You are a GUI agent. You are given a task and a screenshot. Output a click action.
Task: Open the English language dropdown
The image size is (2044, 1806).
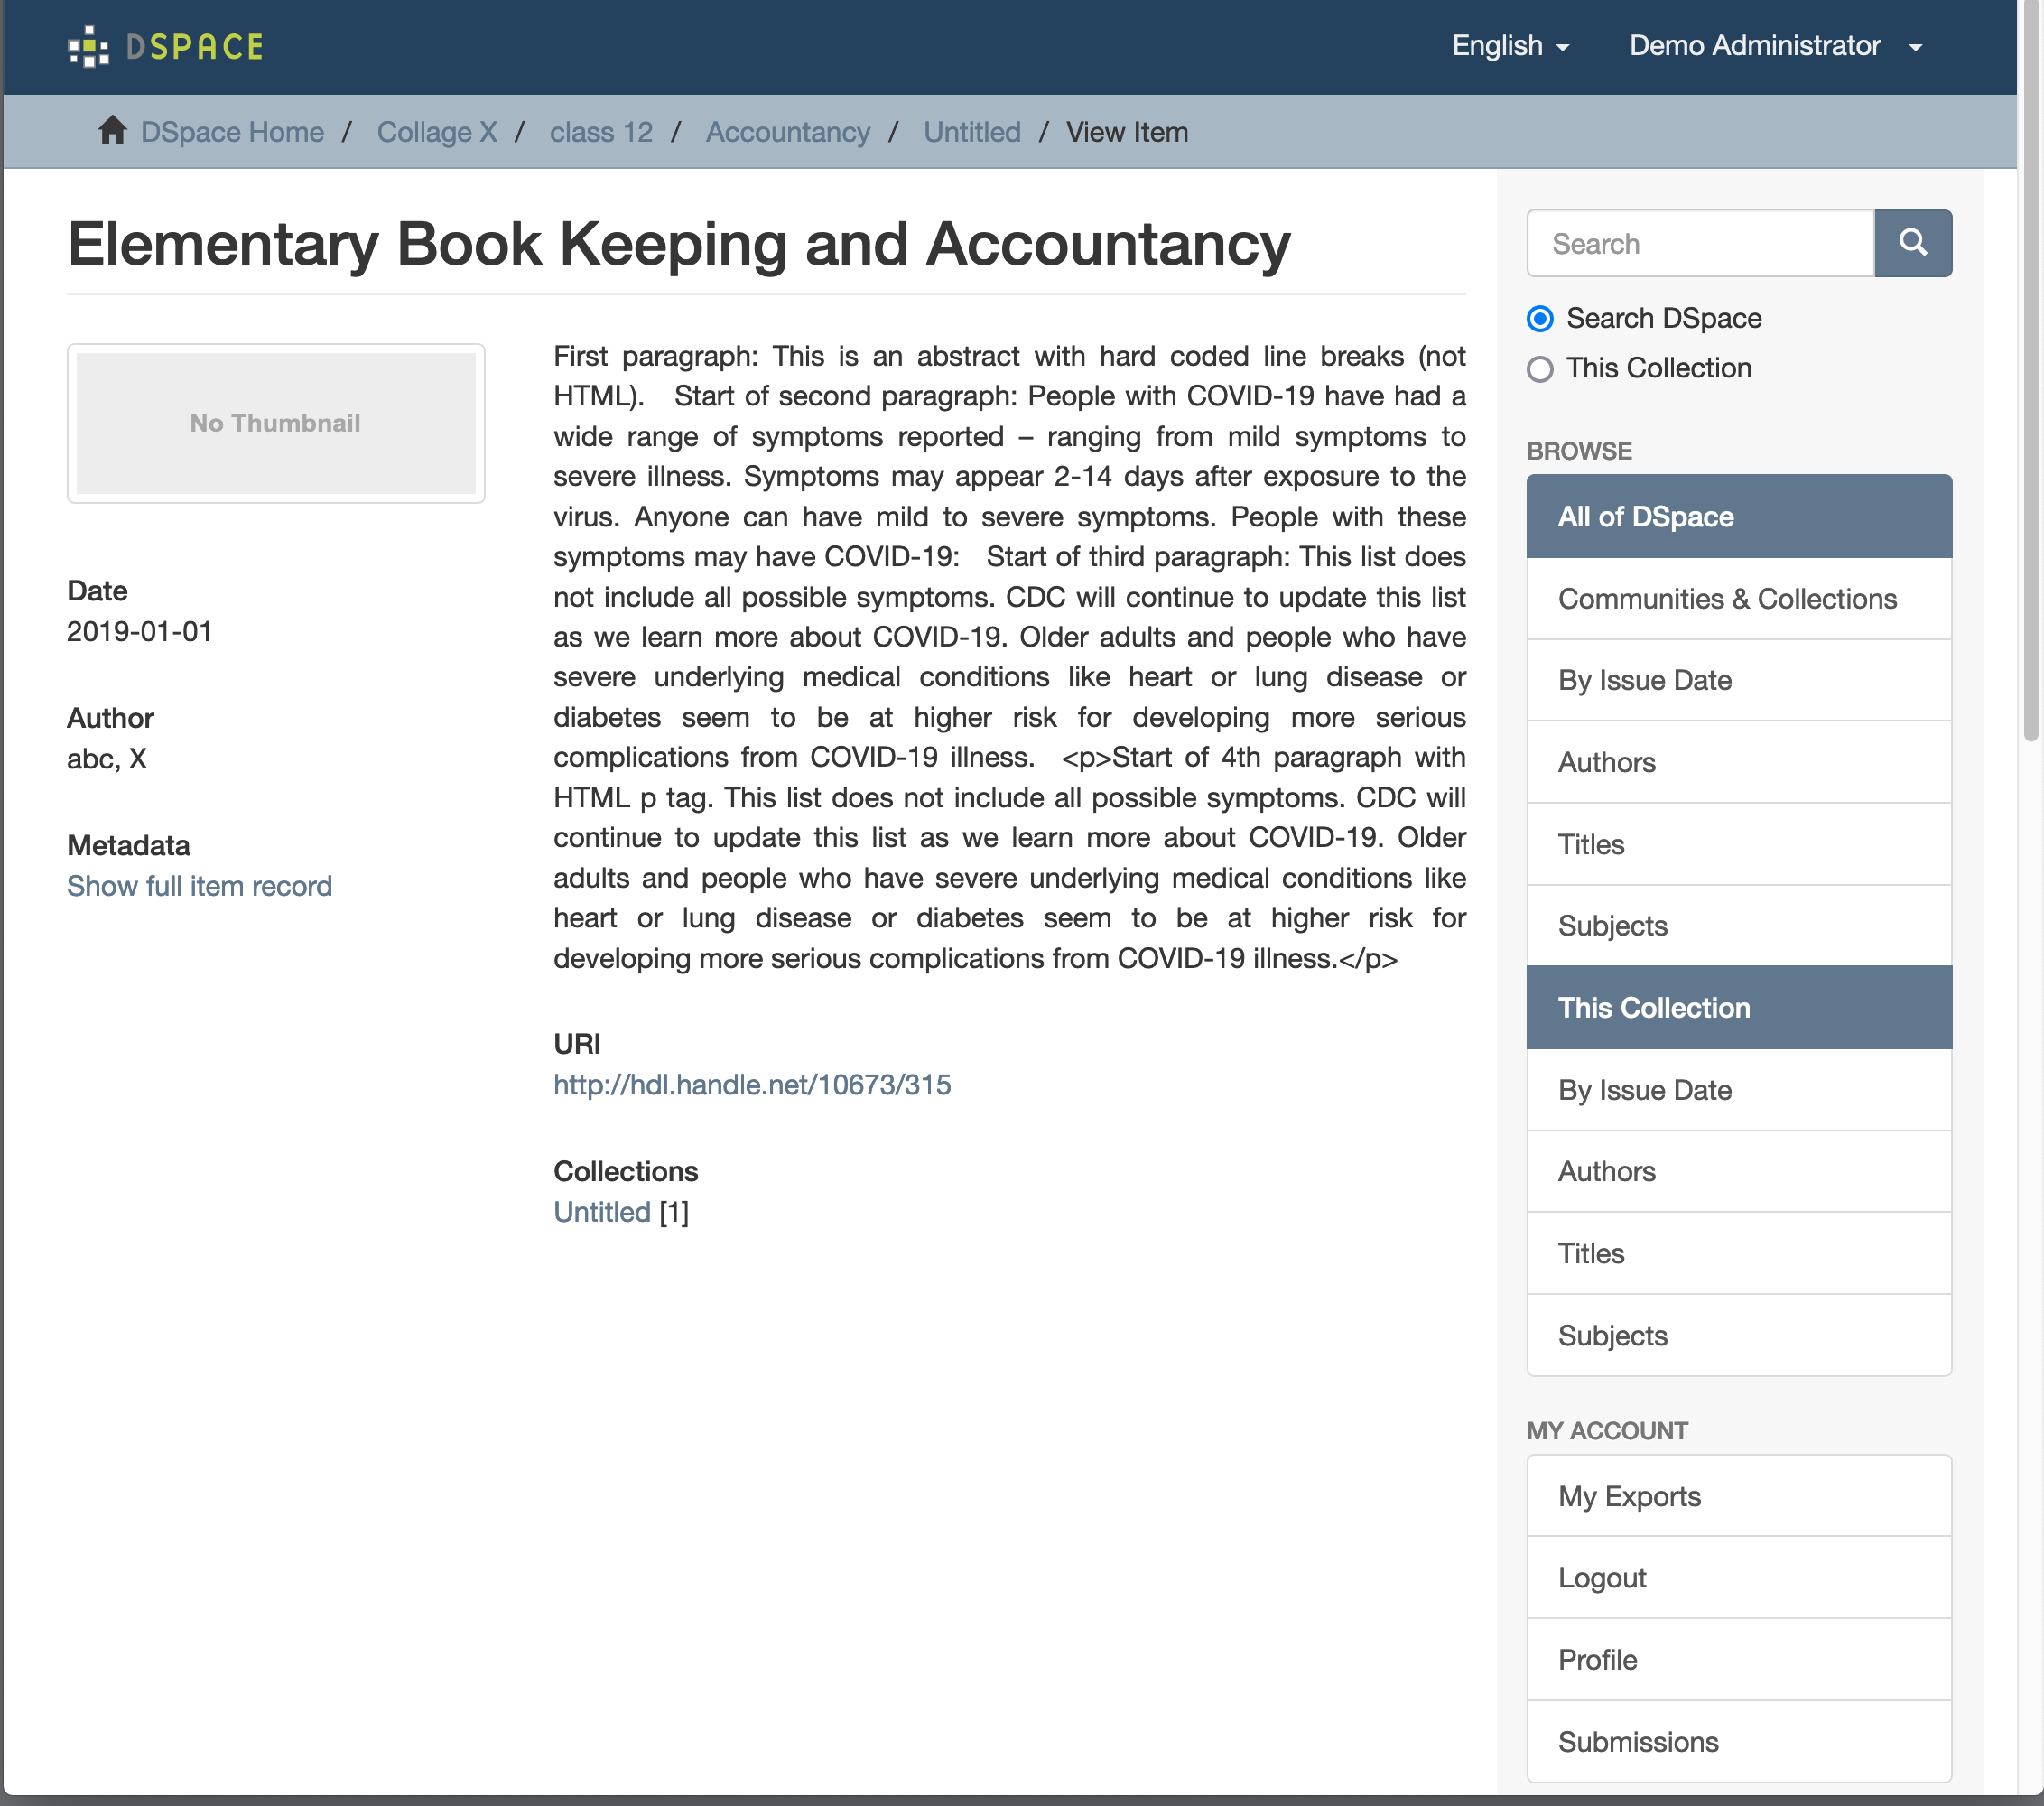click(x=1509, y=46)
